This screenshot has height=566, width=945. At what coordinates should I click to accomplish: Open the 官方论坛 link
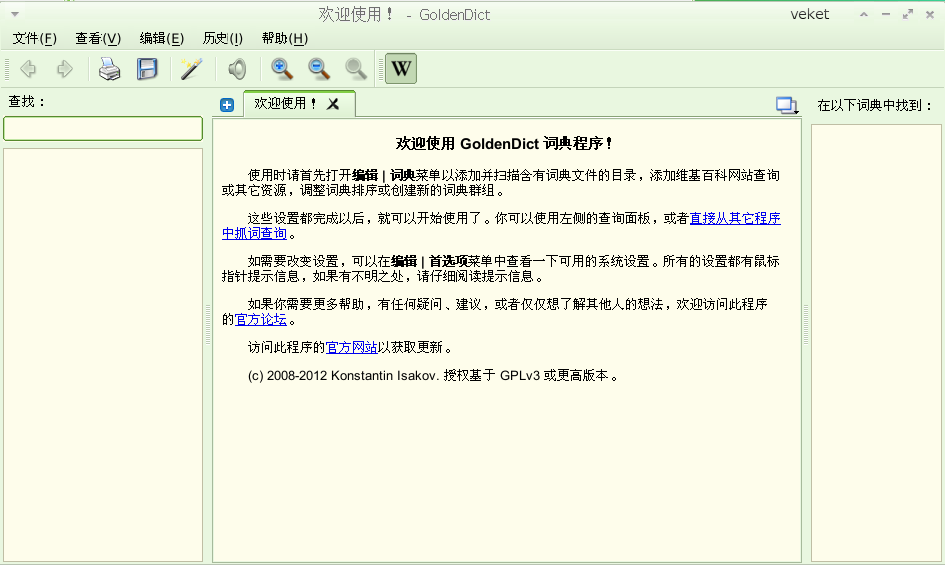pos(260,319)
